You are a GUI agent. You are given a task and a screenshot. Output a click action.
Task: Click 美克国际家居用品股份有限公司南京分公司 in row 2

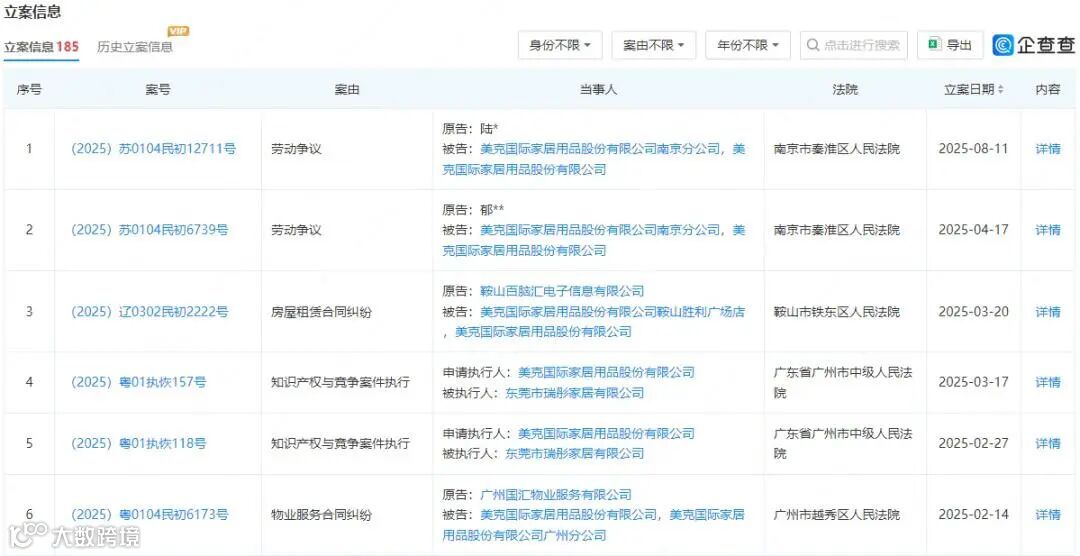[599, 229]
